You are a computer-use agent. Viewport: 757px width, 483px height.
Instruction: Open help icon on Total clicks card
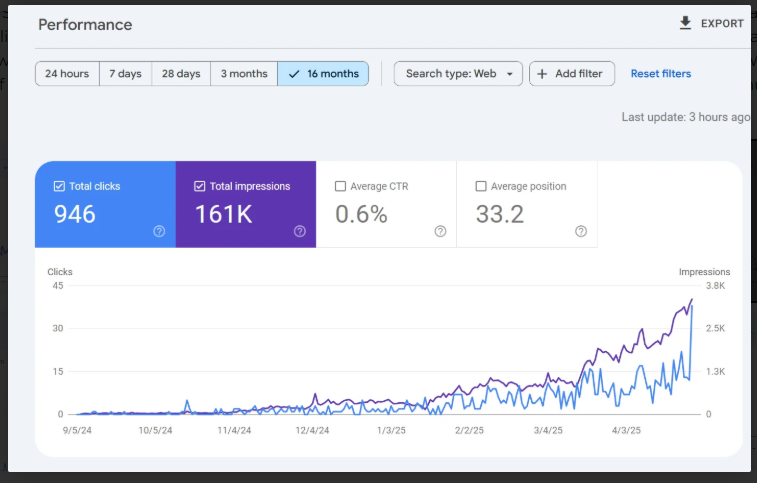tap(159, 231)
